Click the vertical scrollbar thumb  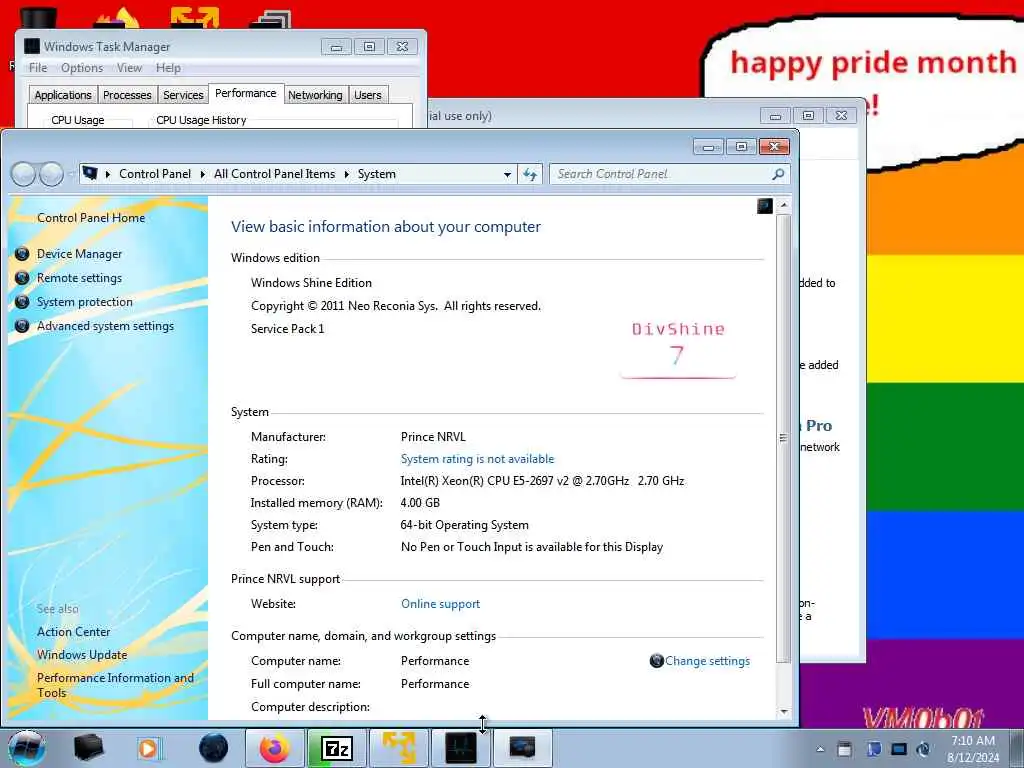pos(784,439)
